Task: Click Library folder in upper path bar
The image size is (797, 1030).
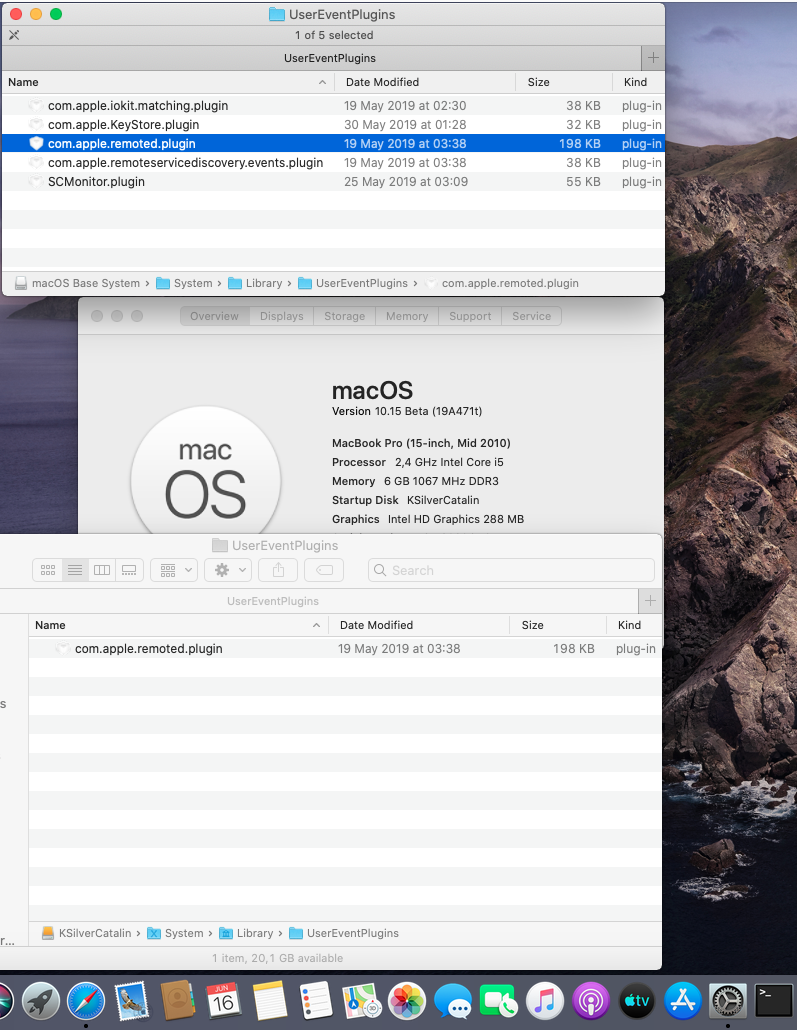Action: 256,283
